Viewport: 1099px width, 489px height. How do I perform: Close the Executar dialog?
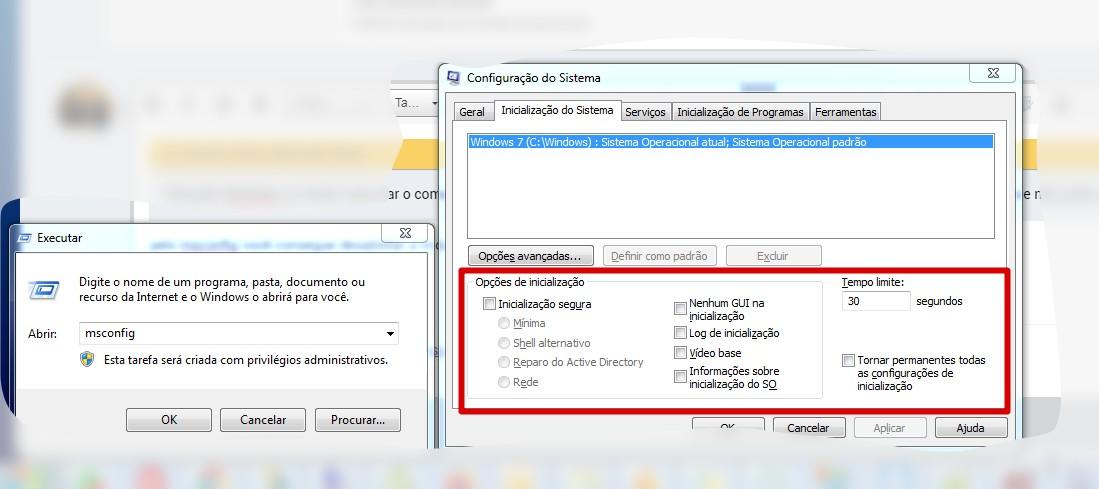point(405,233)
